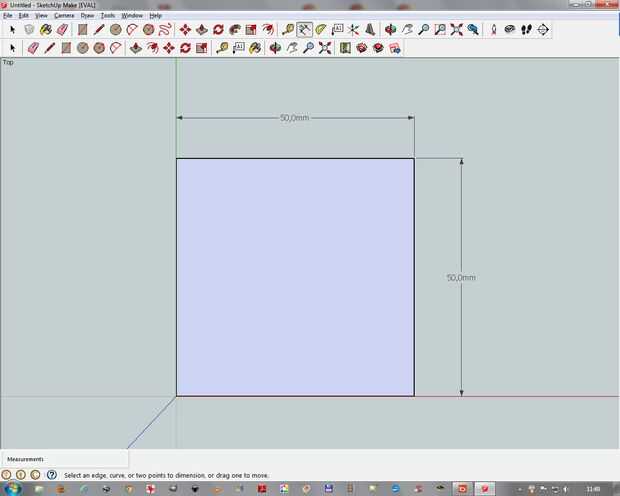Open the Window menu

[132, 15]
